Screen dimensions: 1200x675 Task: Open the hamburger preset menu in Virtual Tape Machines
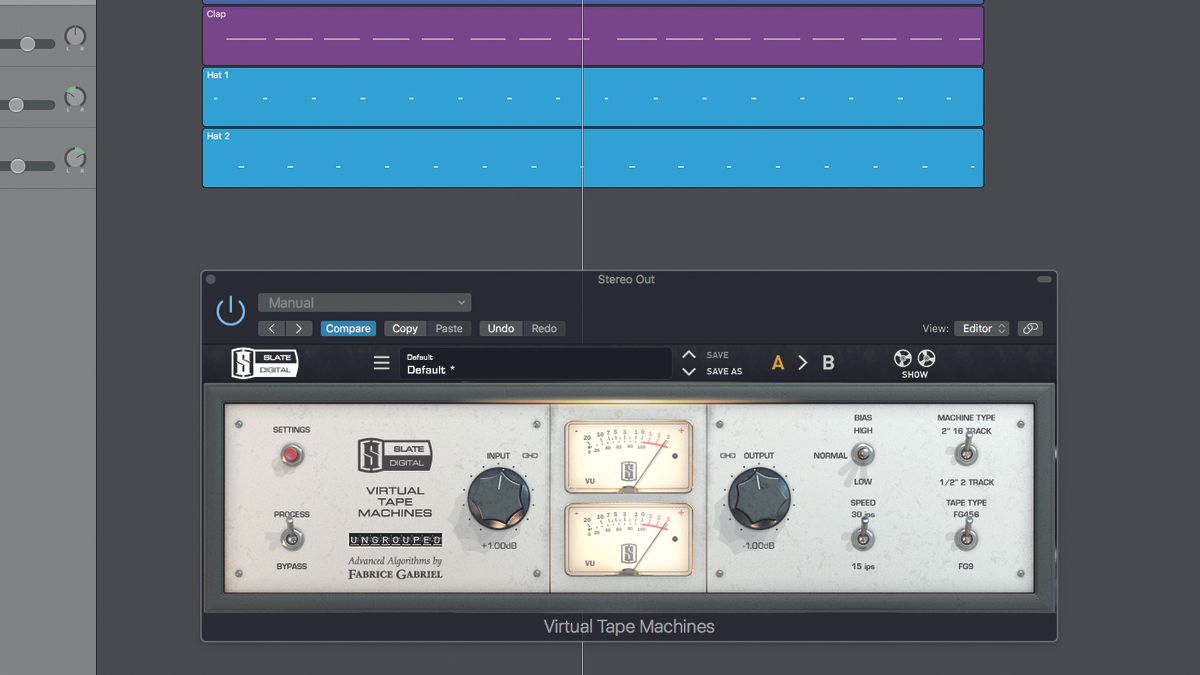tap(381, 363)
